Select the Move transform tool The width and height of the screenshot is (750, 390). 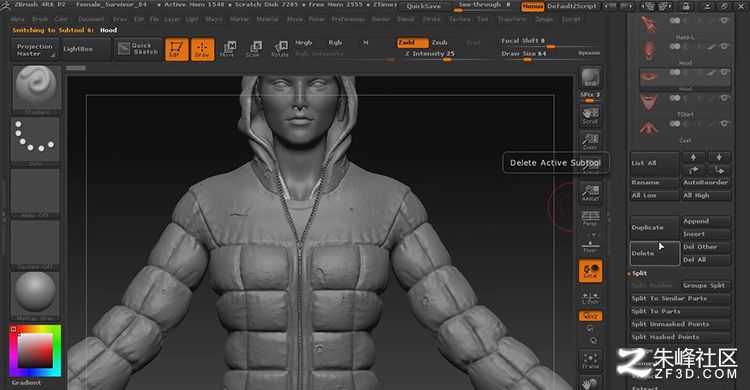228,49
